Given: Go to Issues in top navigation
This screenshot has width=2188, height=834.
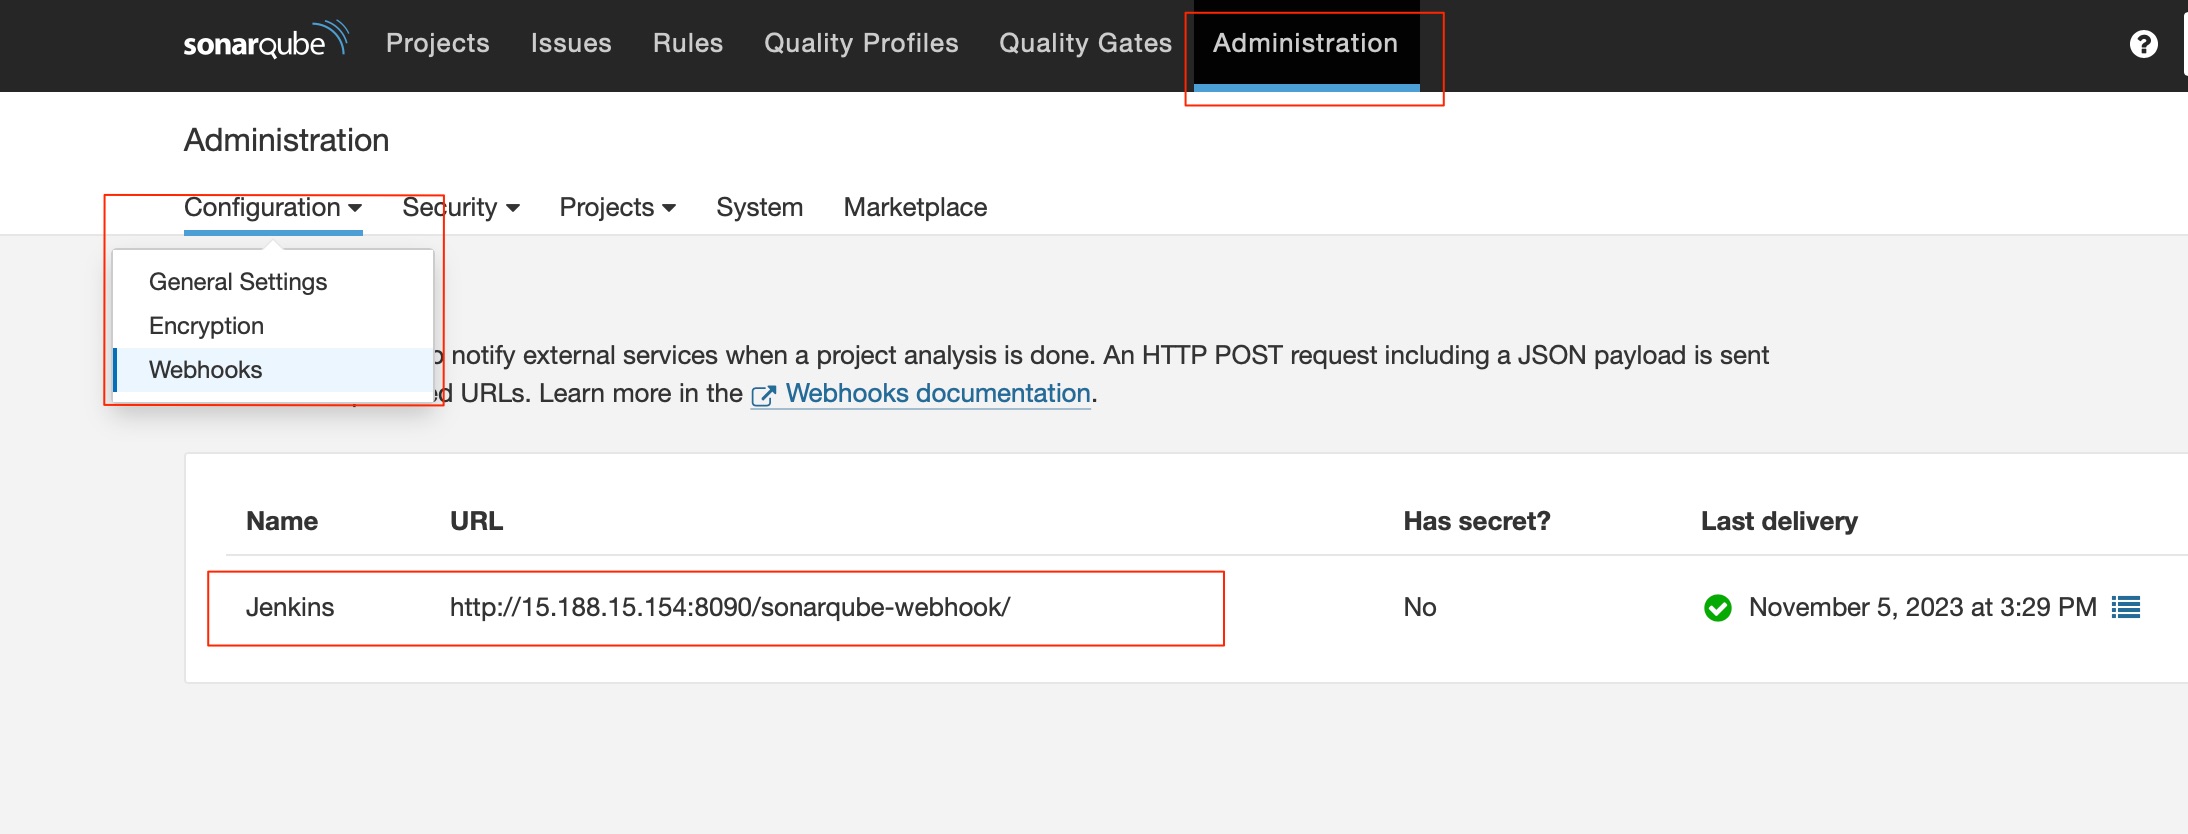Looking at the screenshot, I should coord(571,43).
